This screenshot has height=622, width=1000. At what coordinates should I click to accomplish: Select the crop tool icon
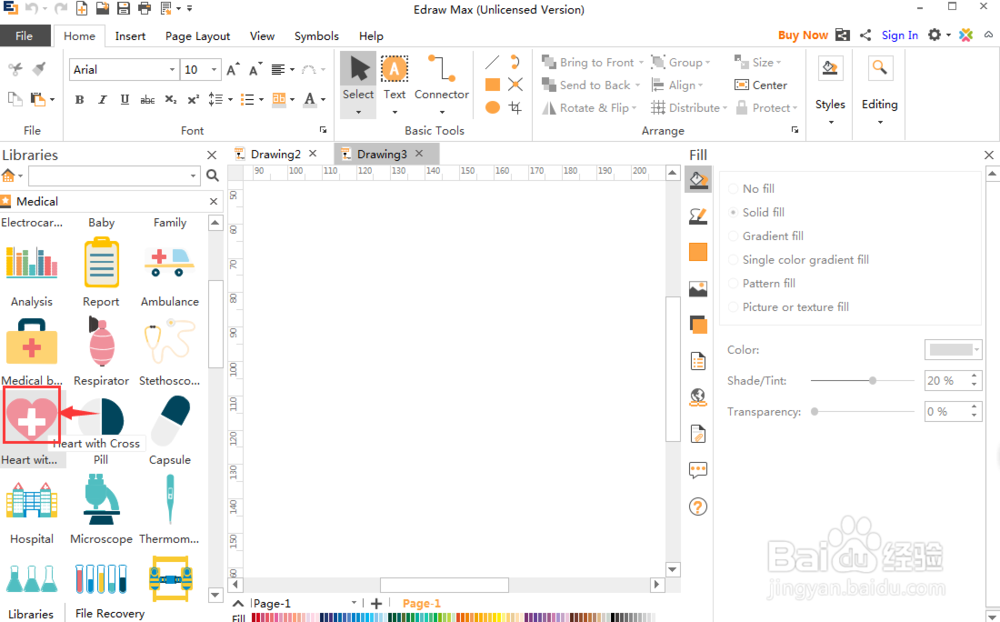click(x=515, y=107)
